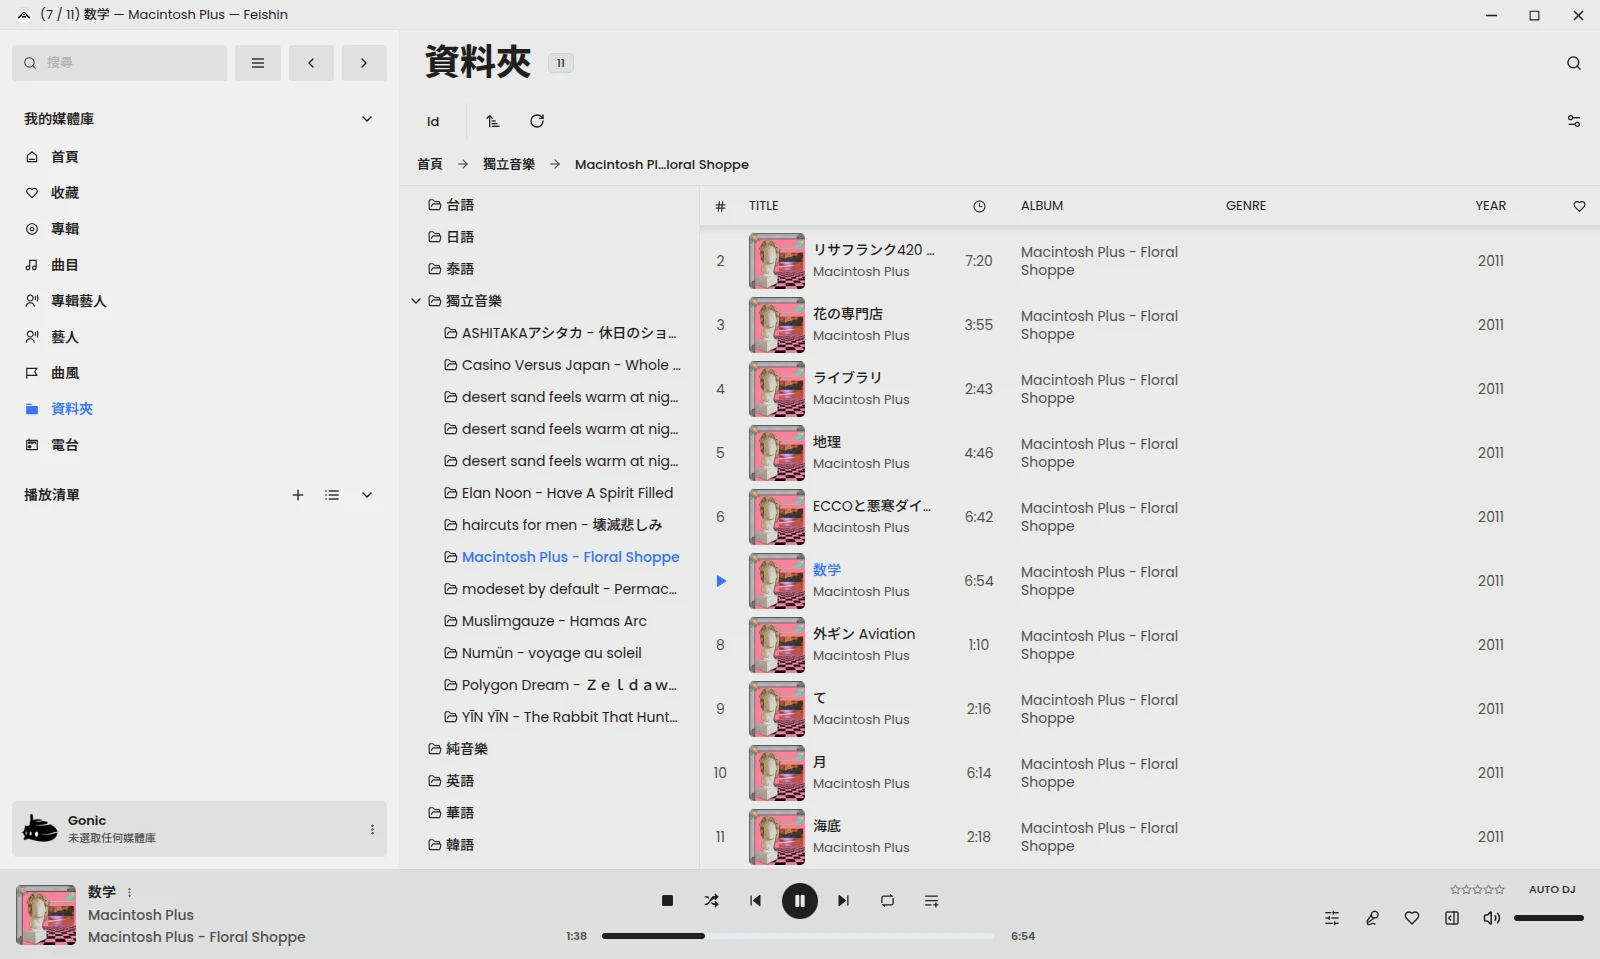Open the Muslimgauze - Hamas Arc folder

pos(554,621)
